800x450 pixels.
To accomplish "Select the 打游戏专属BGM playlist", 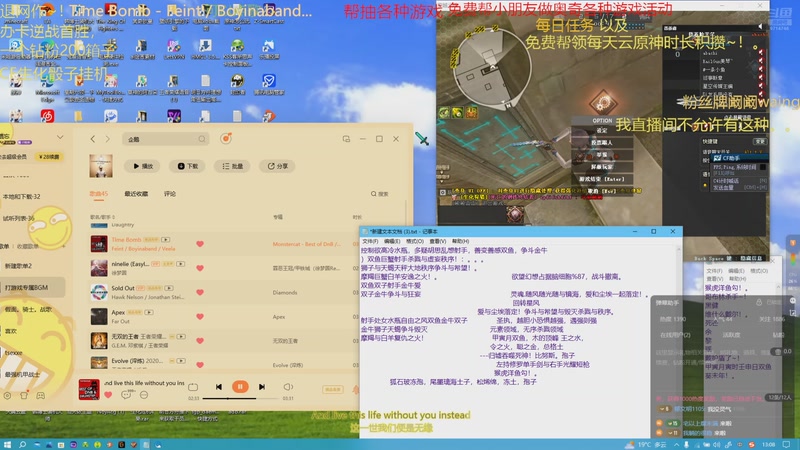I will coord(33,288).
